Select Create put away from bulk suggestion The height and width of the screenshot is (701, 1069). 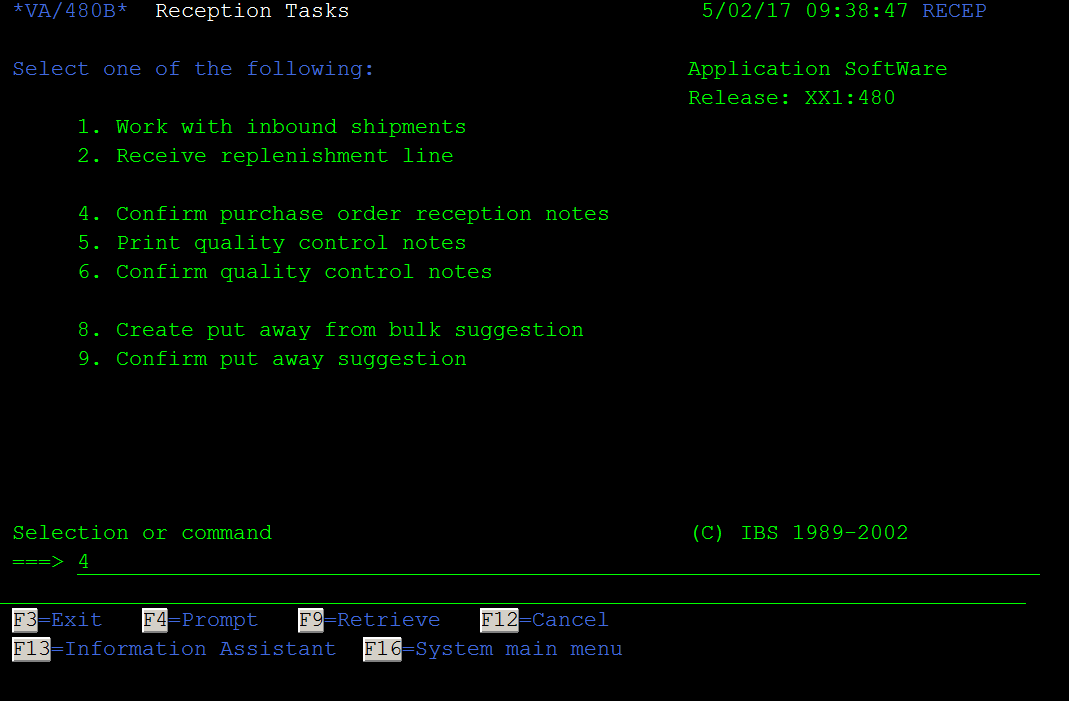pos(331,330)
